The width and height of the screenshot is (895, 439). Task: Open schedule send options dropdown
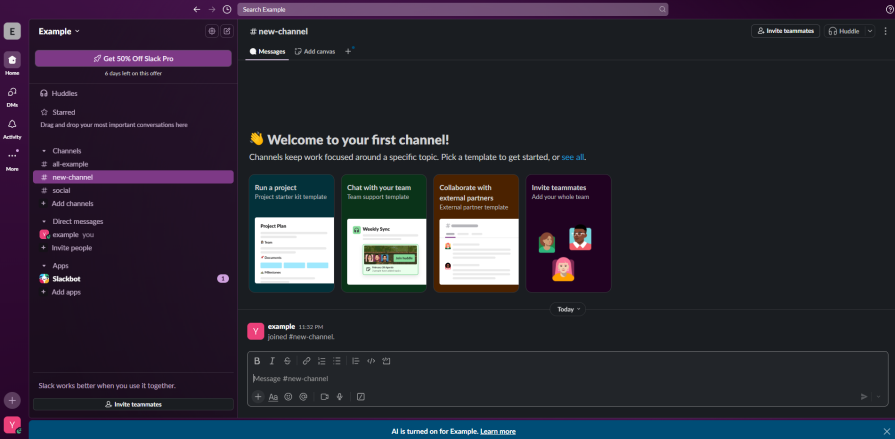[878, 397]
